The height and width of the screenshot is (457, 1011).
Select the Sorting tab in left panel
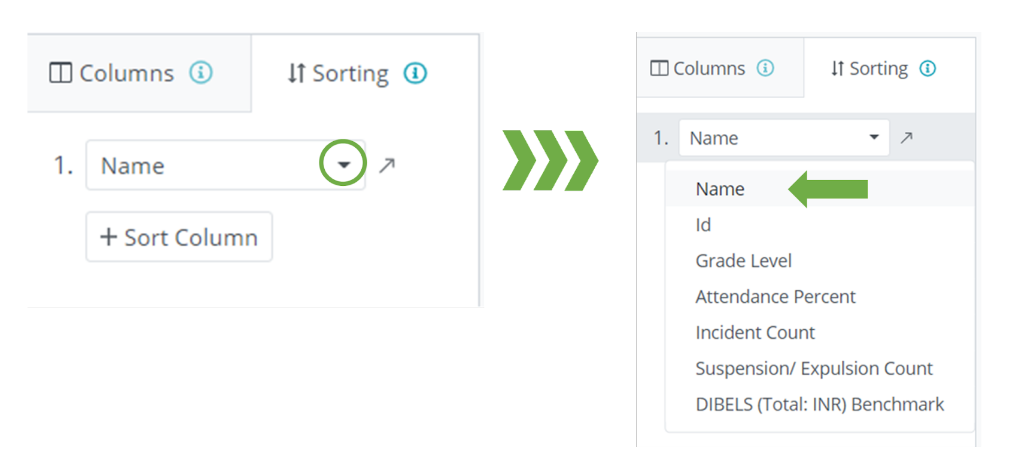[x=338, y=73]
